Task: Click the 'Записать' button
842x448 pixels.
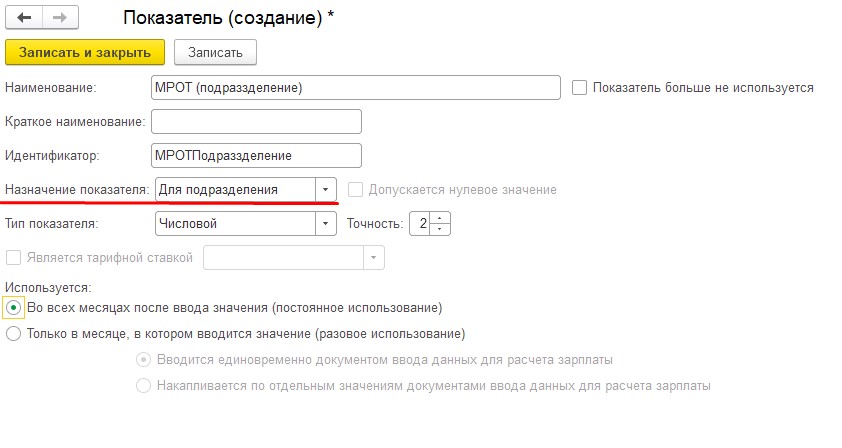Action: coord(215,53)
